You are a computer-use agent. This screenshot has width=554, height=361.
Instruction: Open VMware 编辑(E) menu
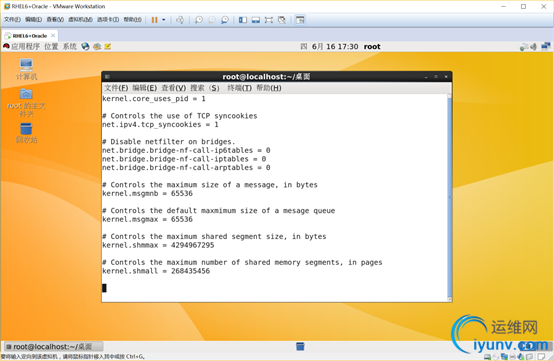pos(34,20)
